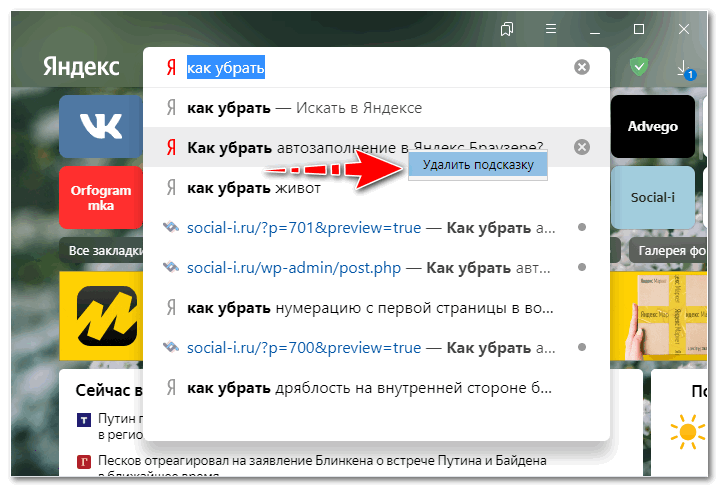Open the browser hamburger menu
This screenshot has width=719, height=488.
coord(551,29)
